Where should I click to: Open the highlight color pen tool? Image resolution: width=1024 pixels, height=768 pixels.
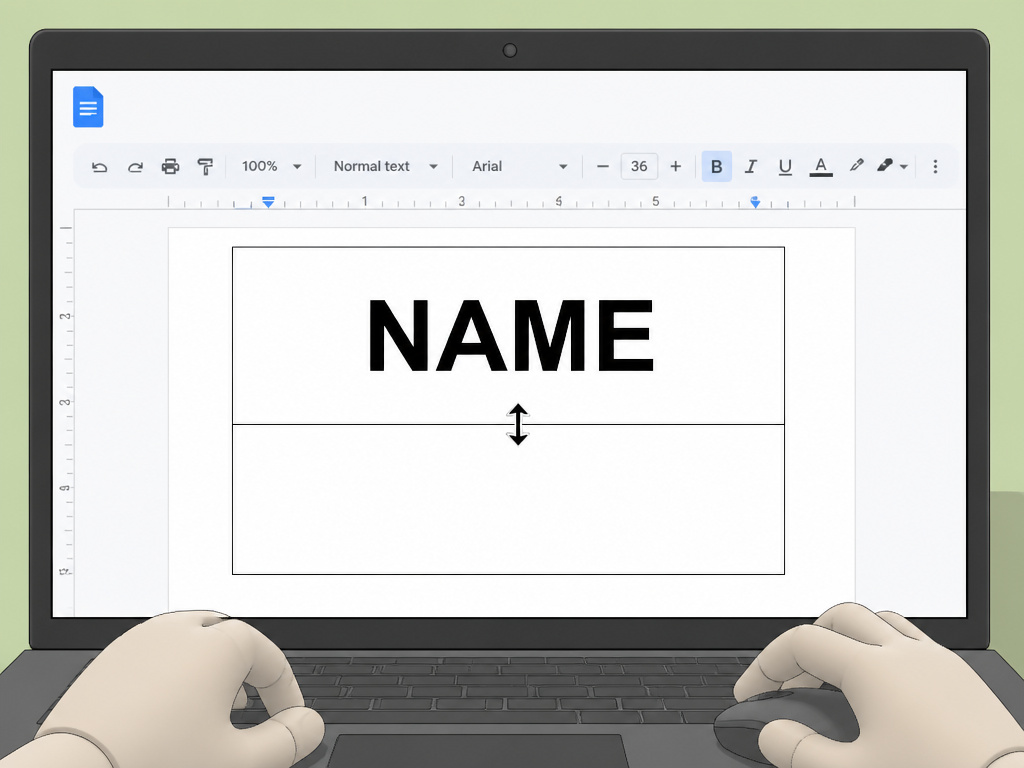(856, 166)
